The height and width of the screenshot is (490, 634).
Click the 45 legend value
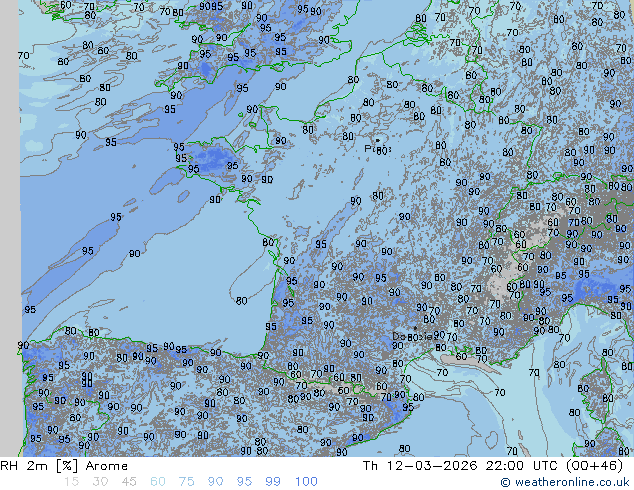click(129, 482)
